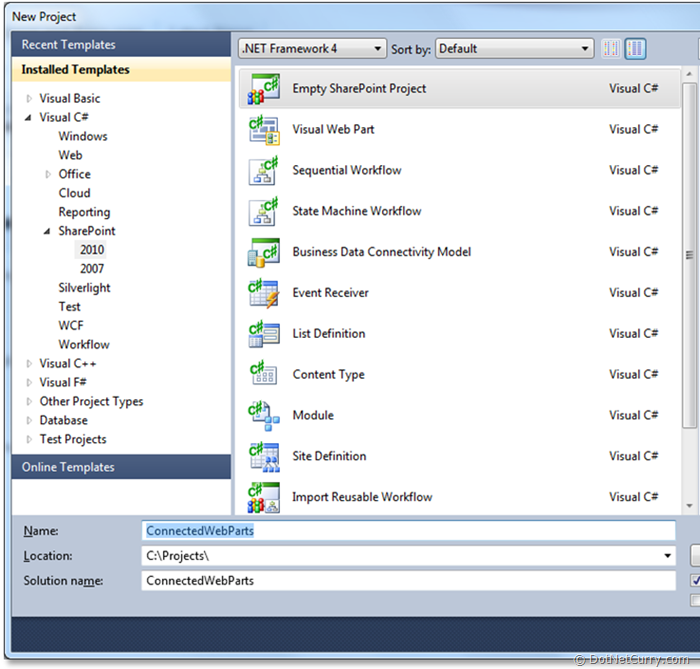Open the Recent Templates section

click(x=121, y=45)
